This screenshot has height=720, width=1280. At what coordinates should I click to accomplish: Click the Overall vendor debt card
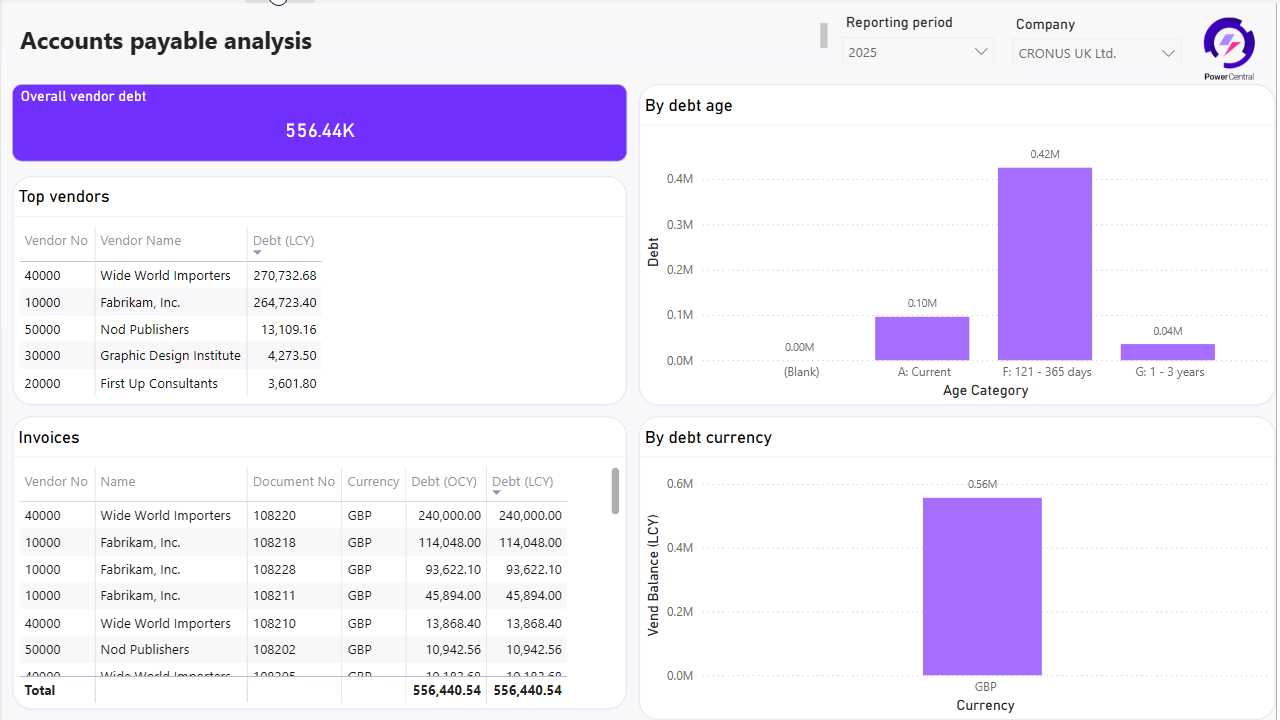(320, 123)
